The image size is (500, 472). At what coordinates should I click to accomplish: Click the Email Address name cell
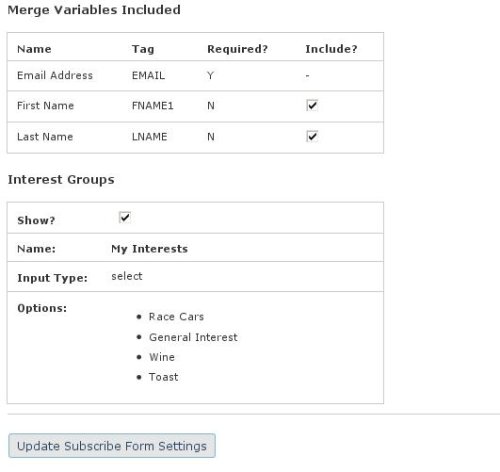pos(55,75)
